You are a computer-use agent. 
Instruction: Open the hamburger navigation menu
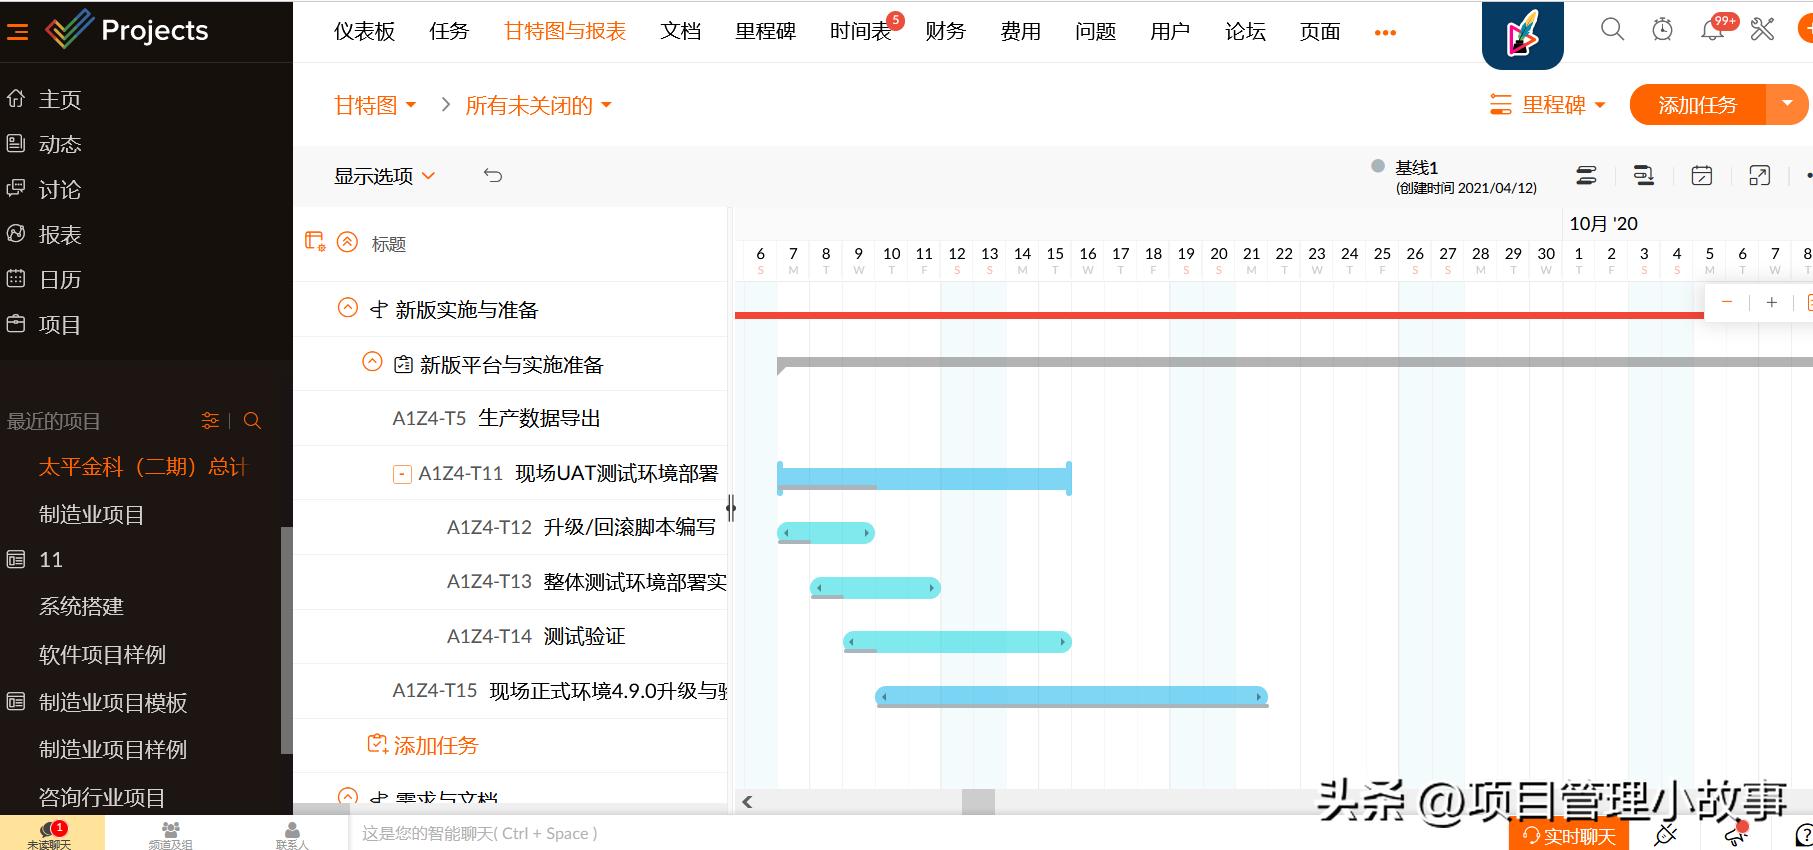[17, 32]
